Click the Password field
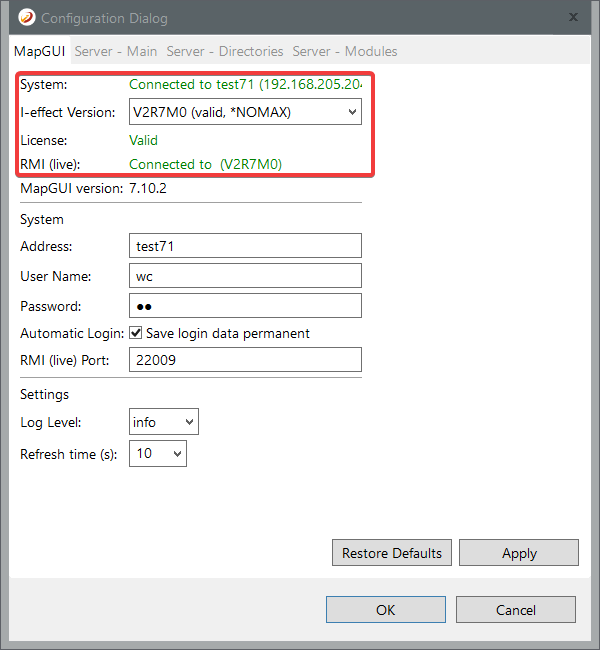Image resolution: width=600 pixels, height=650 pixels. tap(245, 306)
